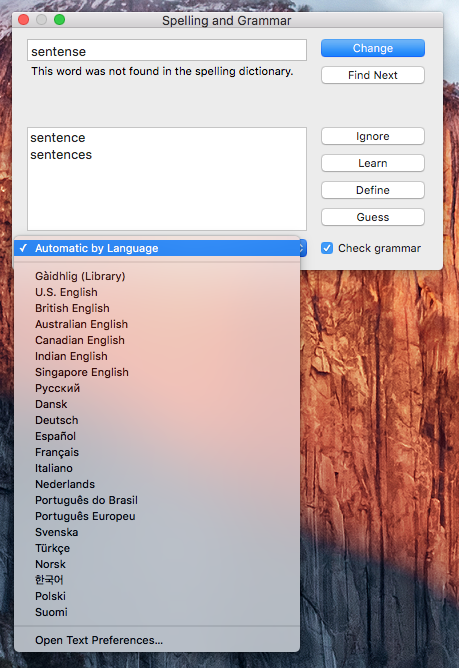Click the Change button
This screenshot has height=668, width=459.
(373, 48)
